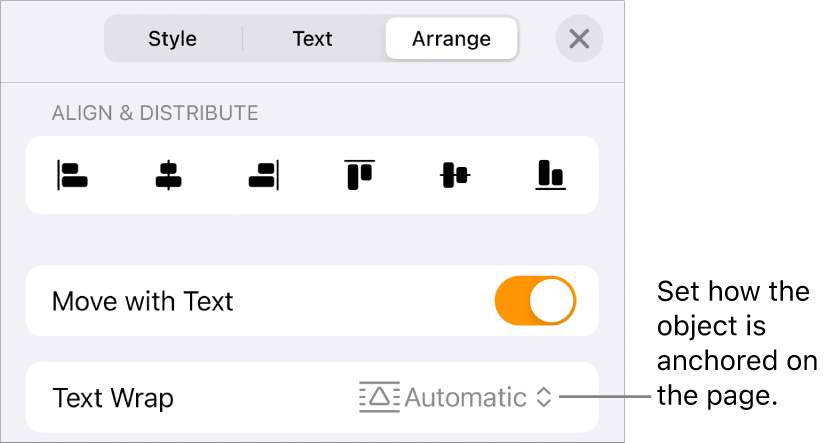Click the Text Wrap up-down chevron

[543, 397]
